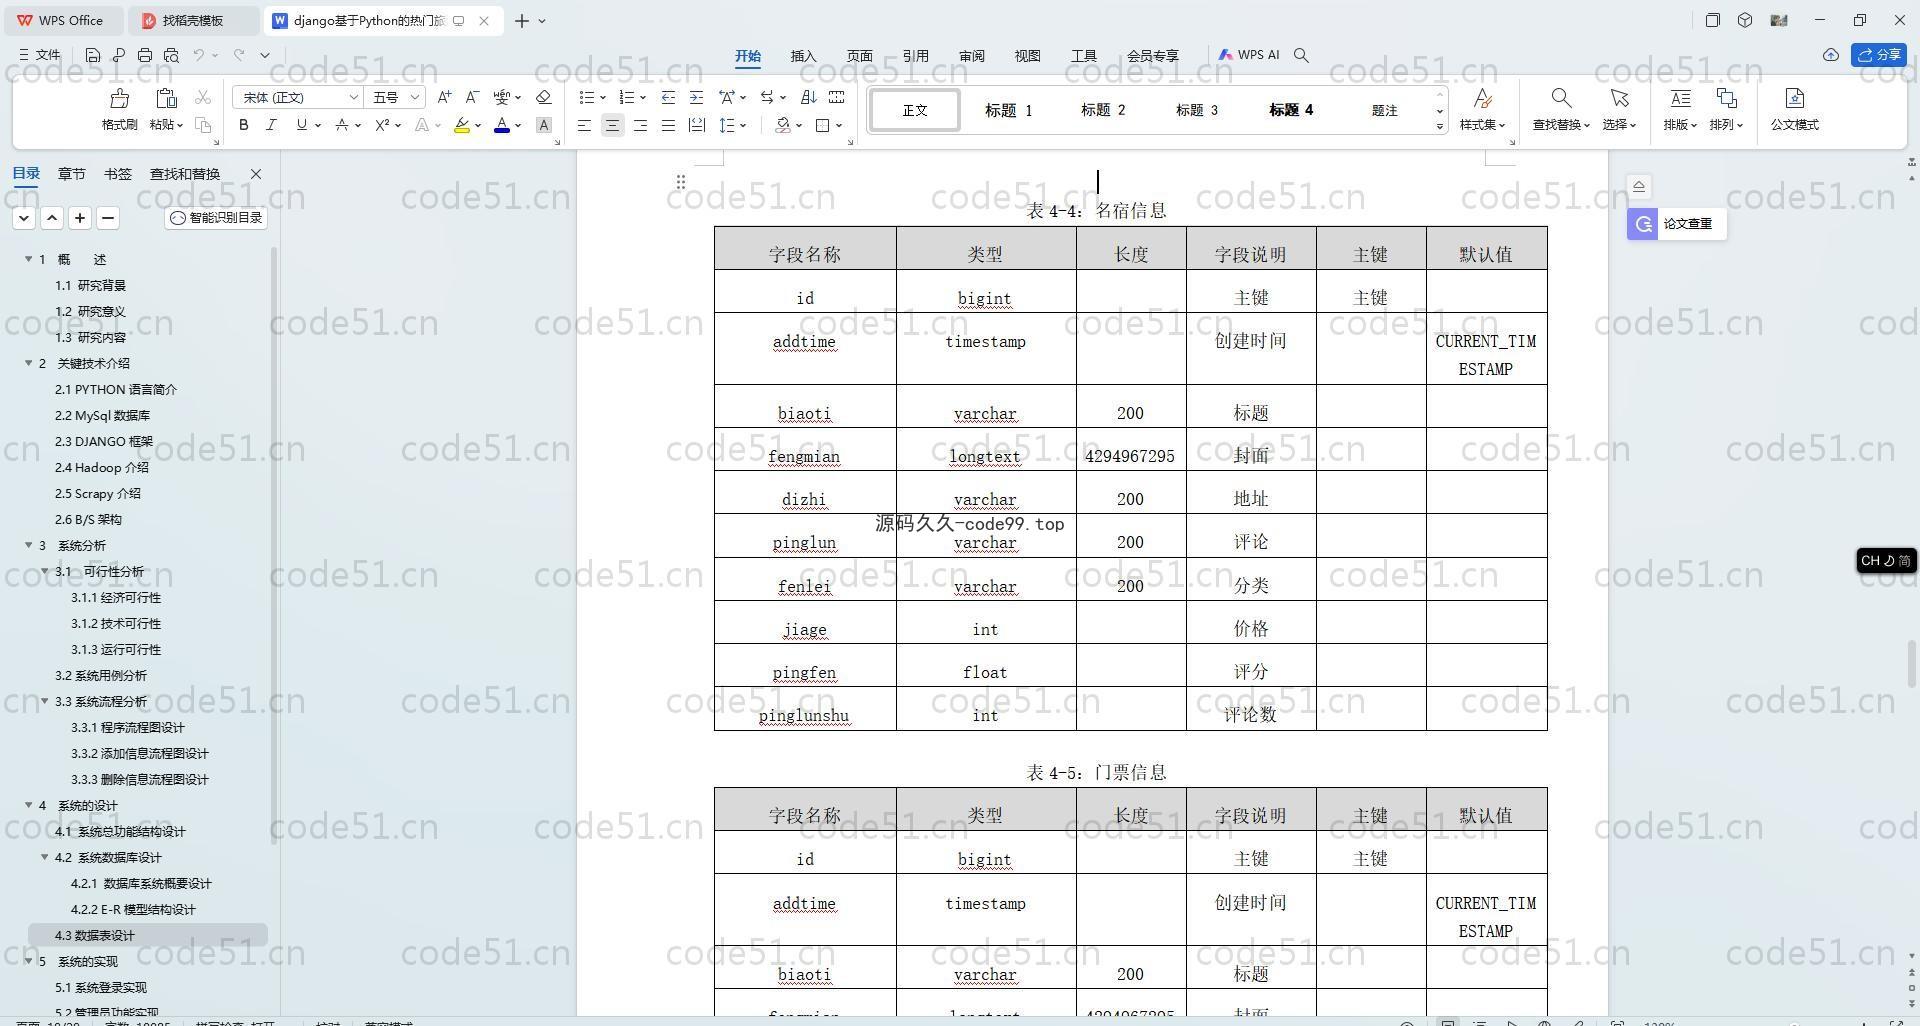Image resolution: width=1920 pixels, height=1026 pixels.
Task: Clear formatting with the eraser icon
Action: coord(543,97)
